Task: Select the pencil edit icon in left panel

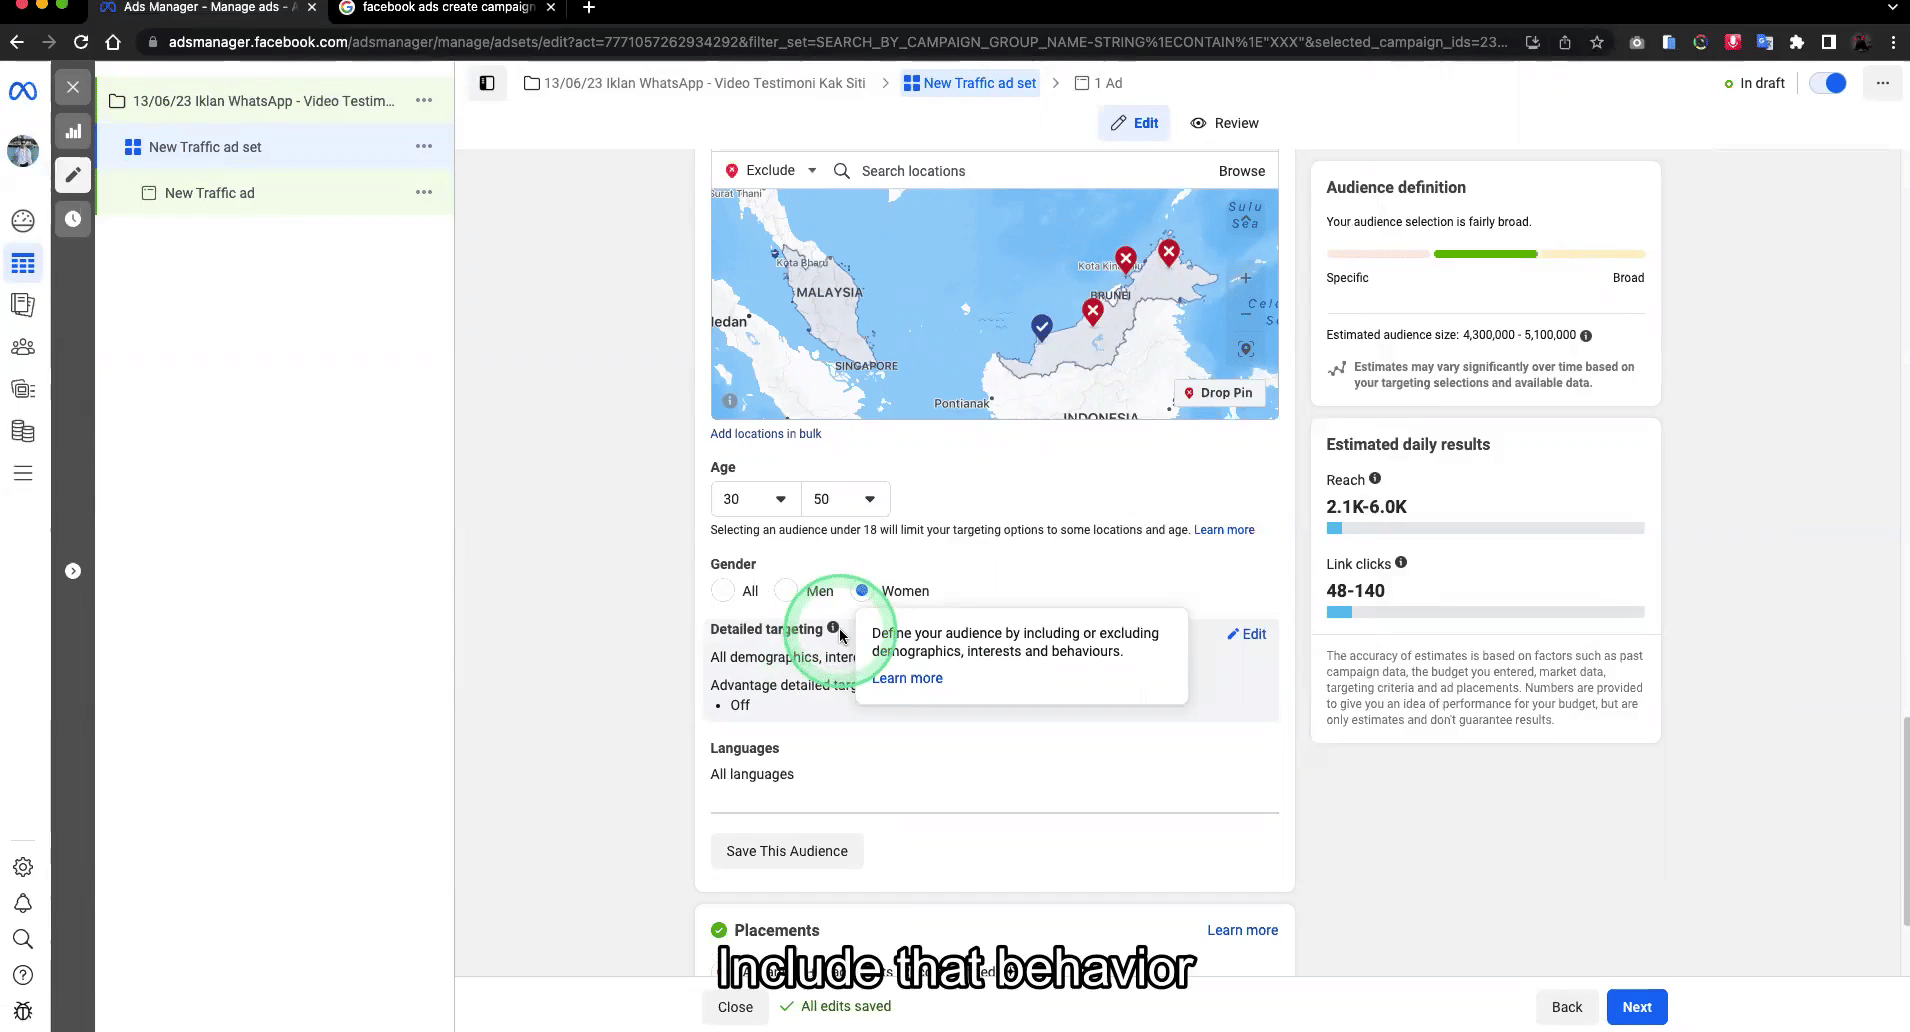Action: [73, 175]
